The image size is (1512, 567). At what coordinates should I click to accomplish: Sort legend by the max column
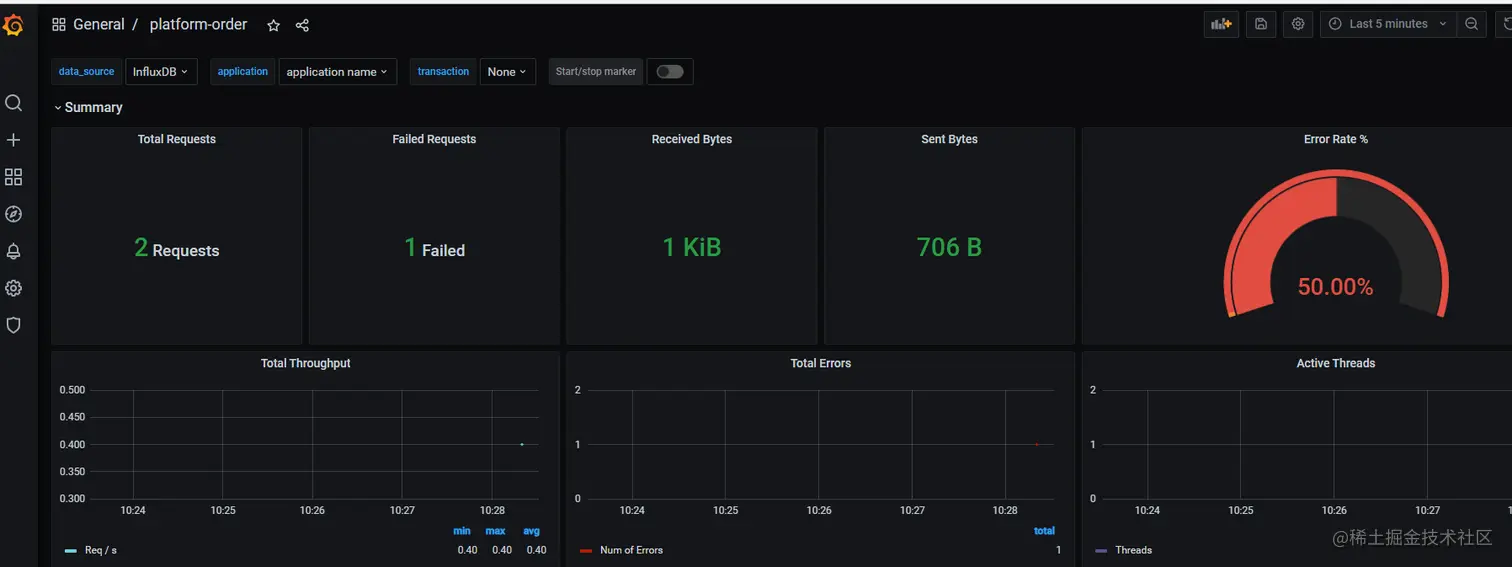point(495,531)
